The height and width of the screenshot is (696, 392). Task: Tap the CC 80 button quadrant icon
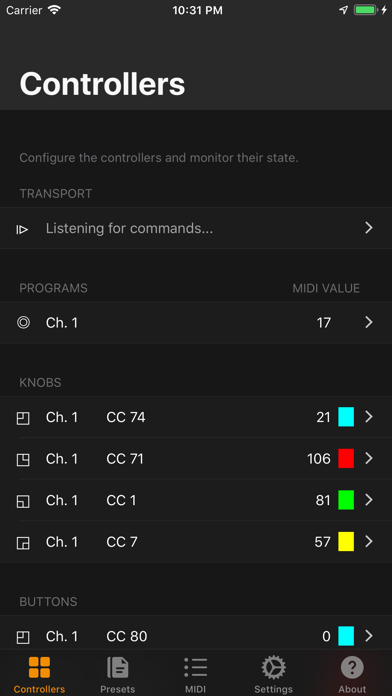pyautogui.click(x=23, y=637)
